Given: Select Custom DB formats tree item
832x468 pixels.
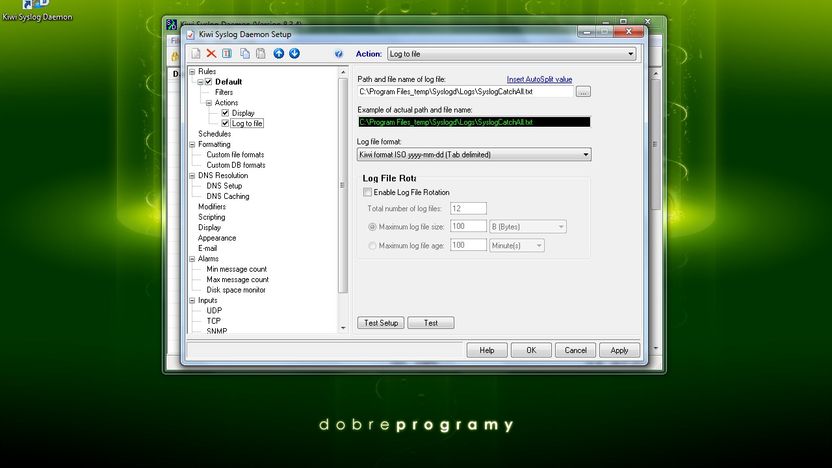Looking at the screenshot, I should (236, 165).
